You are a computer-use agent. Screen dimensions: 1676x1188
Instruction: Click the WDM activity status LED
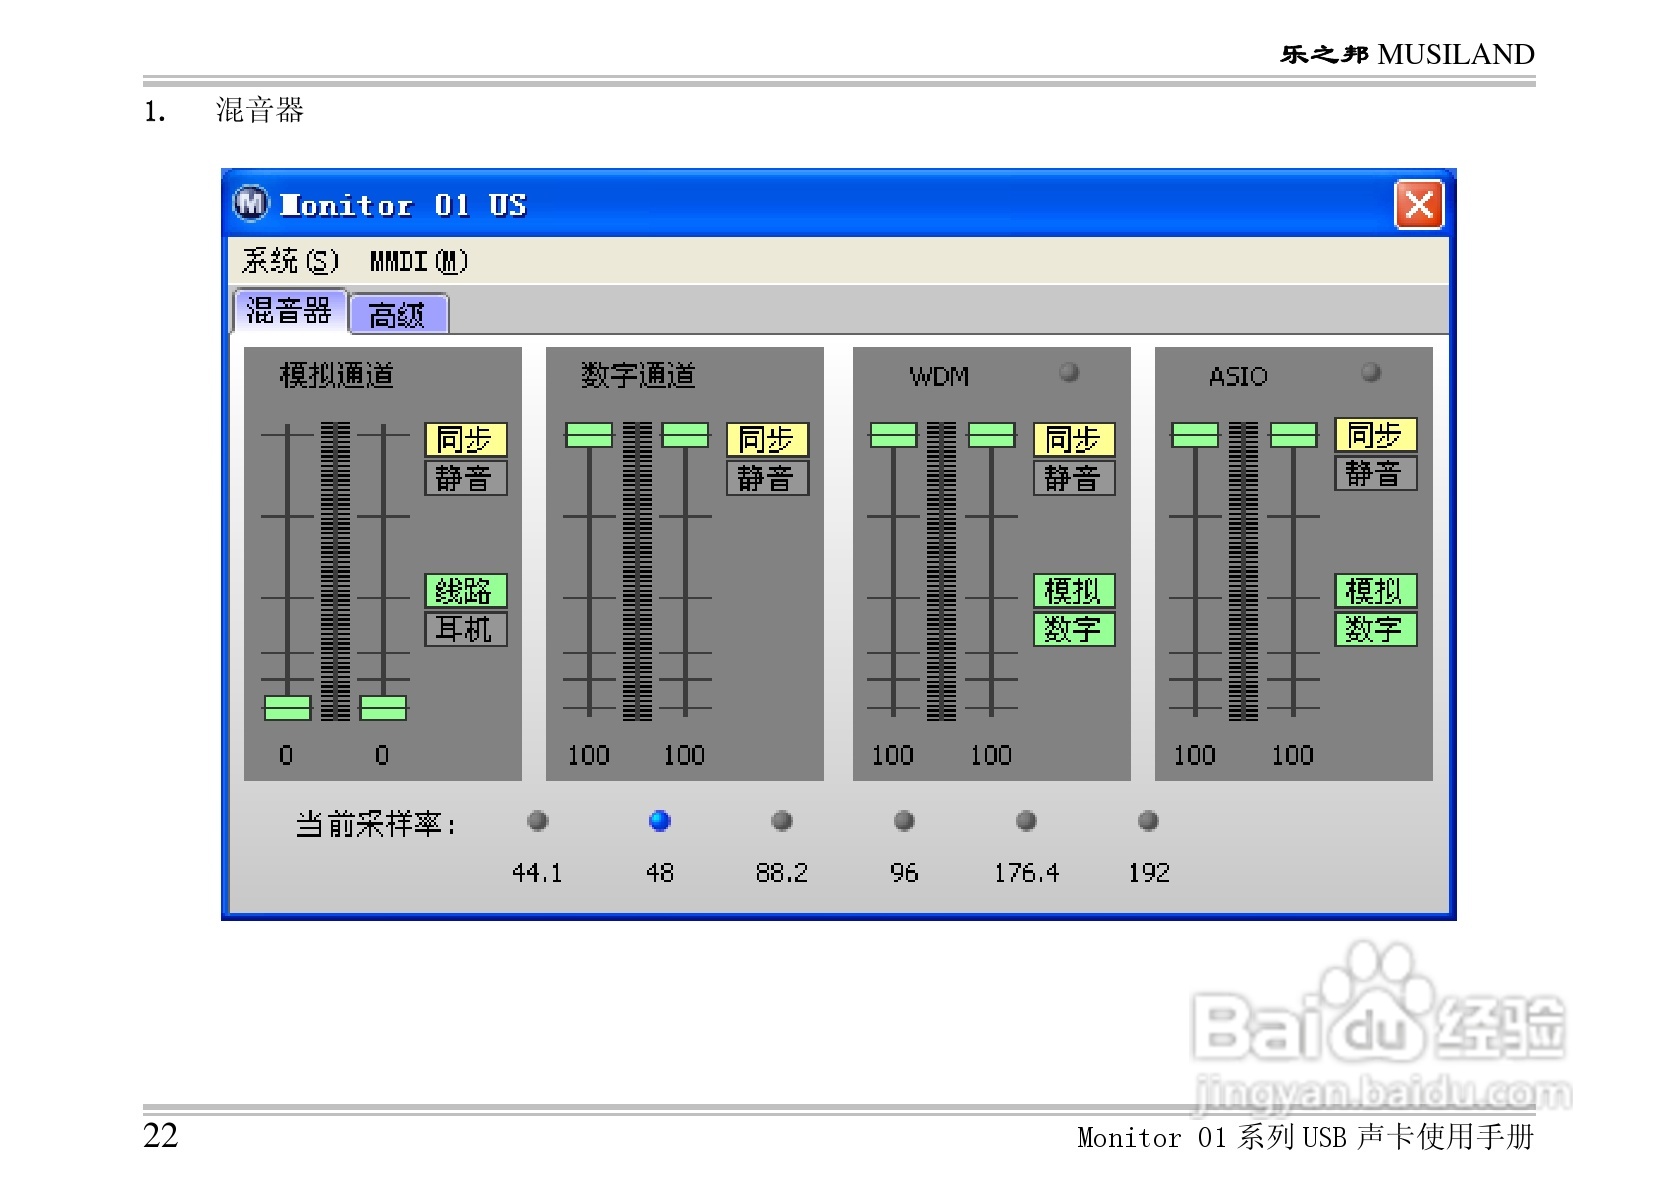click(1069, 372)
